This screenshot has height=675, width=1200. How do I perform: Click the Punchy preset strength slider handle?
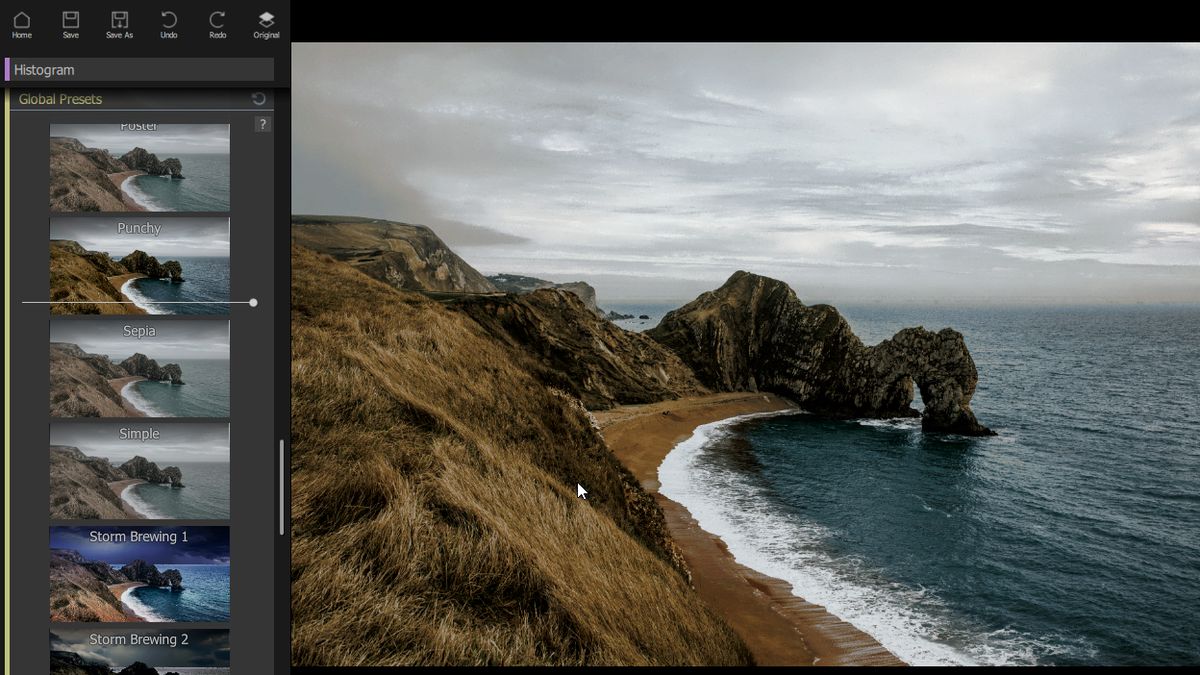click(x=253, y=302)
